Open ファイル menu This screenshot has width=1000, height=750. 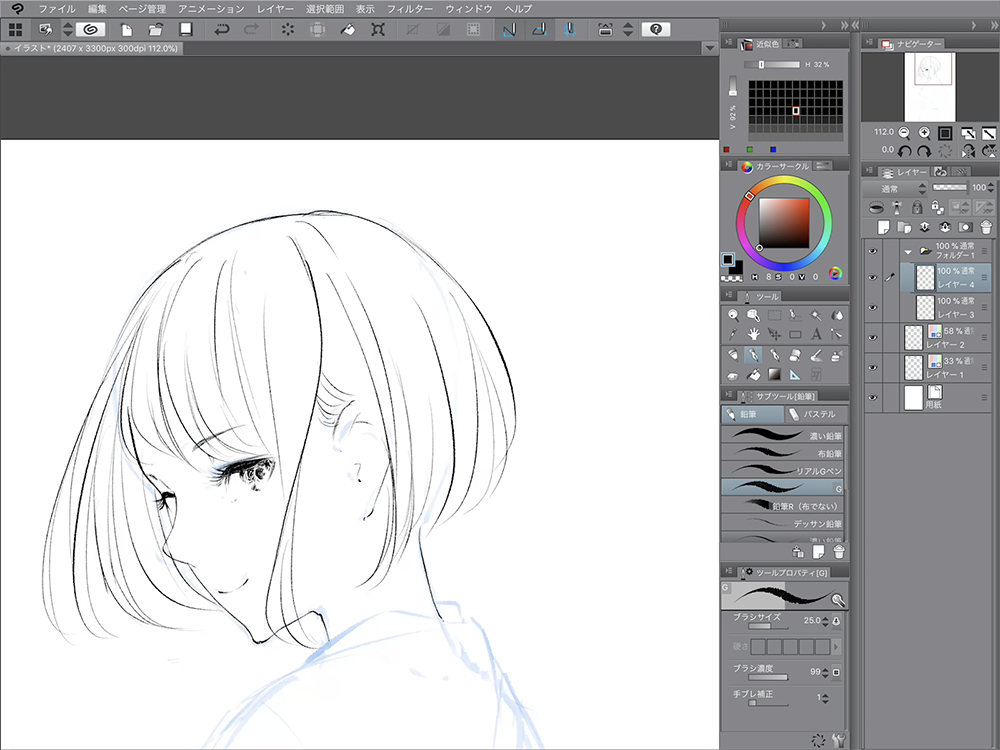[57, 9]
